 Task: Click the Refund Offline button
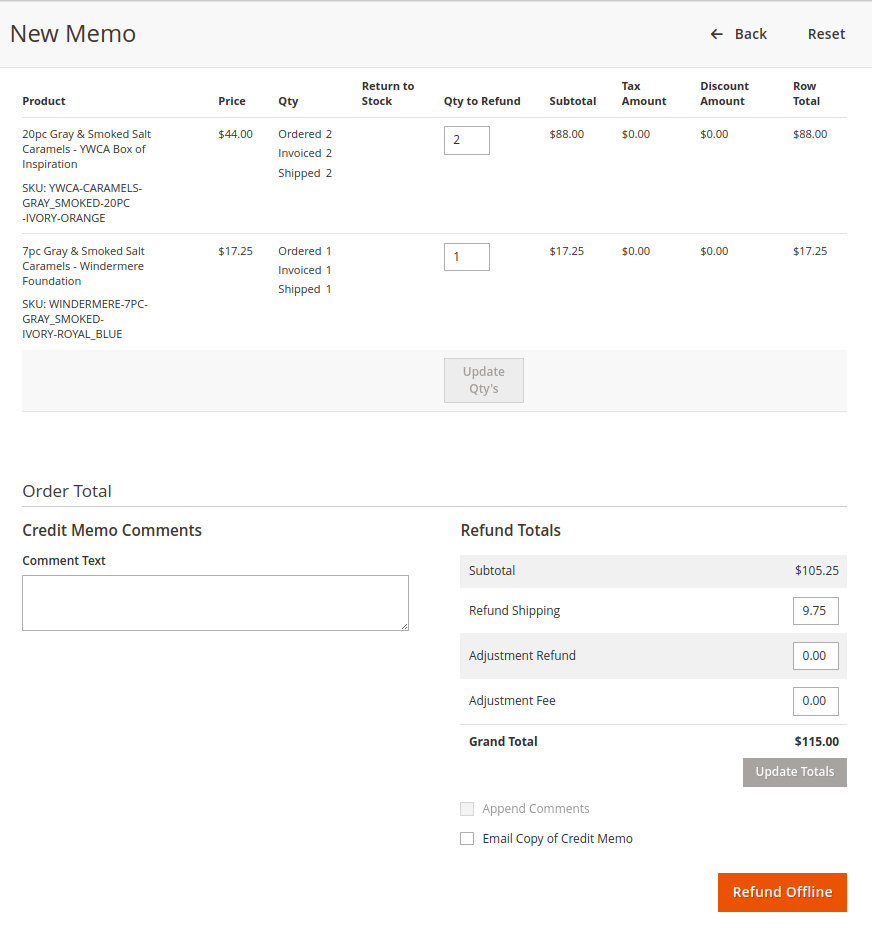tap(781, 892)
